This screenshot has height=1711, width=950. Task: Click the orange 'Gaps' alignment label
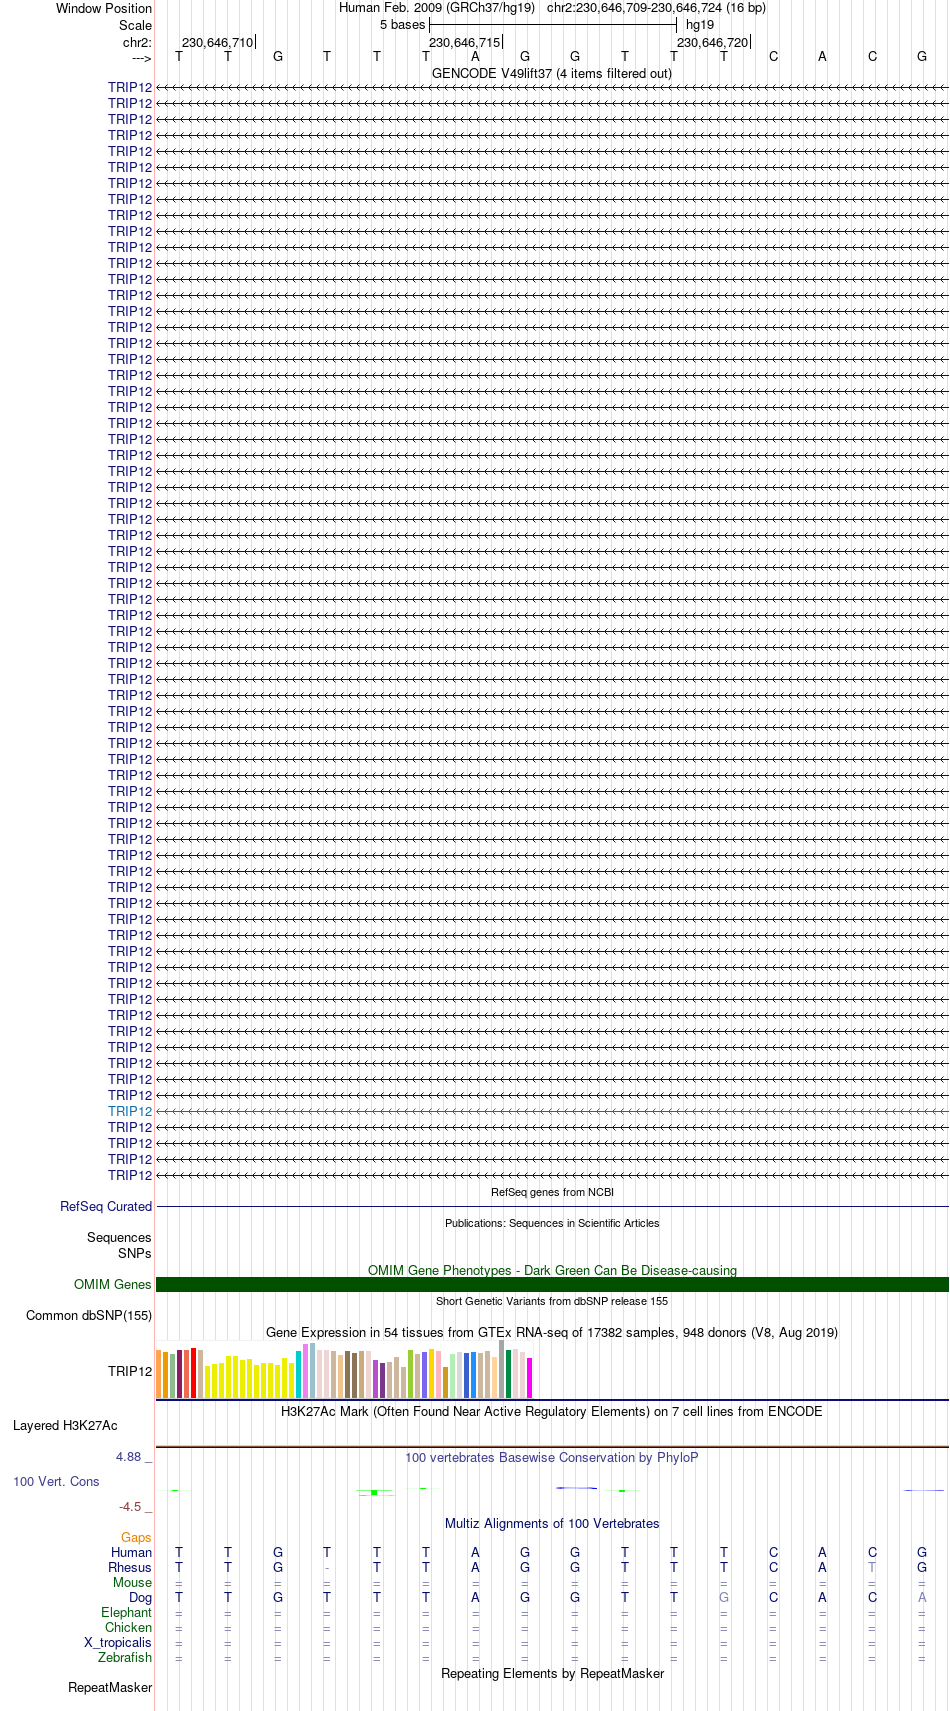tap(136, 1538)
